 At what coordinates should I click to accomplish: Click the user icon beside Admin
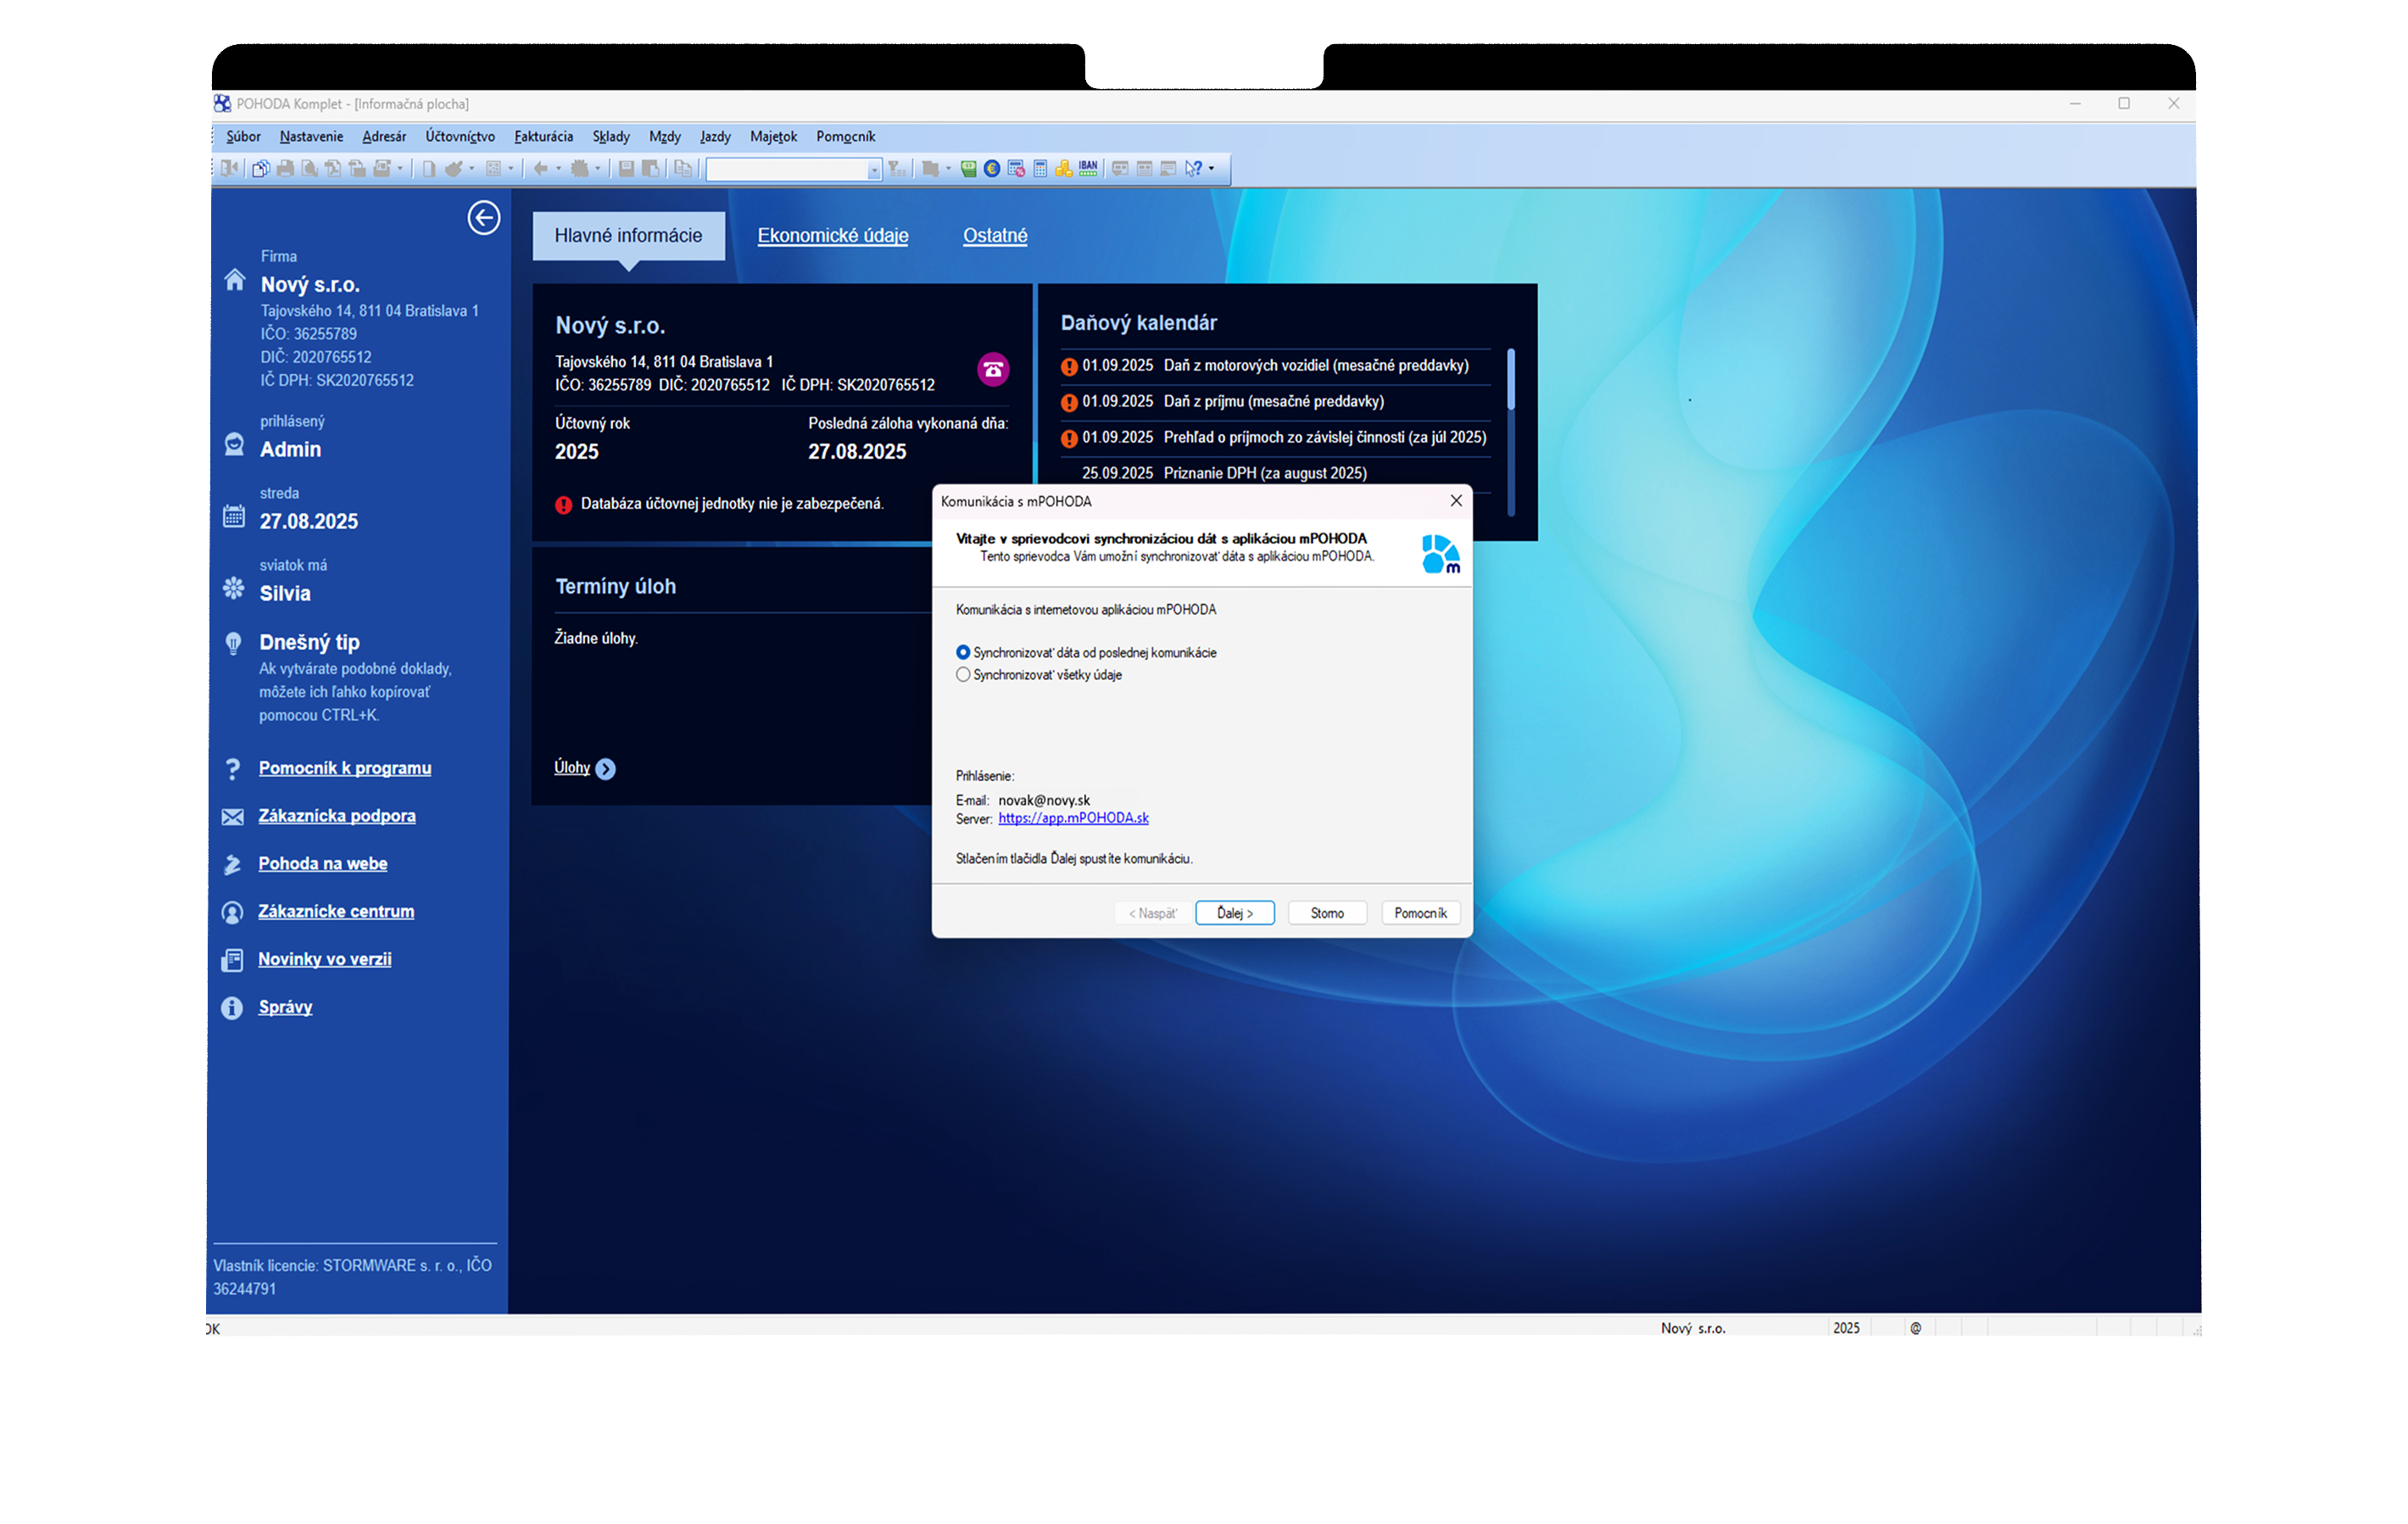pyautogui.click(x=234, y=445)
